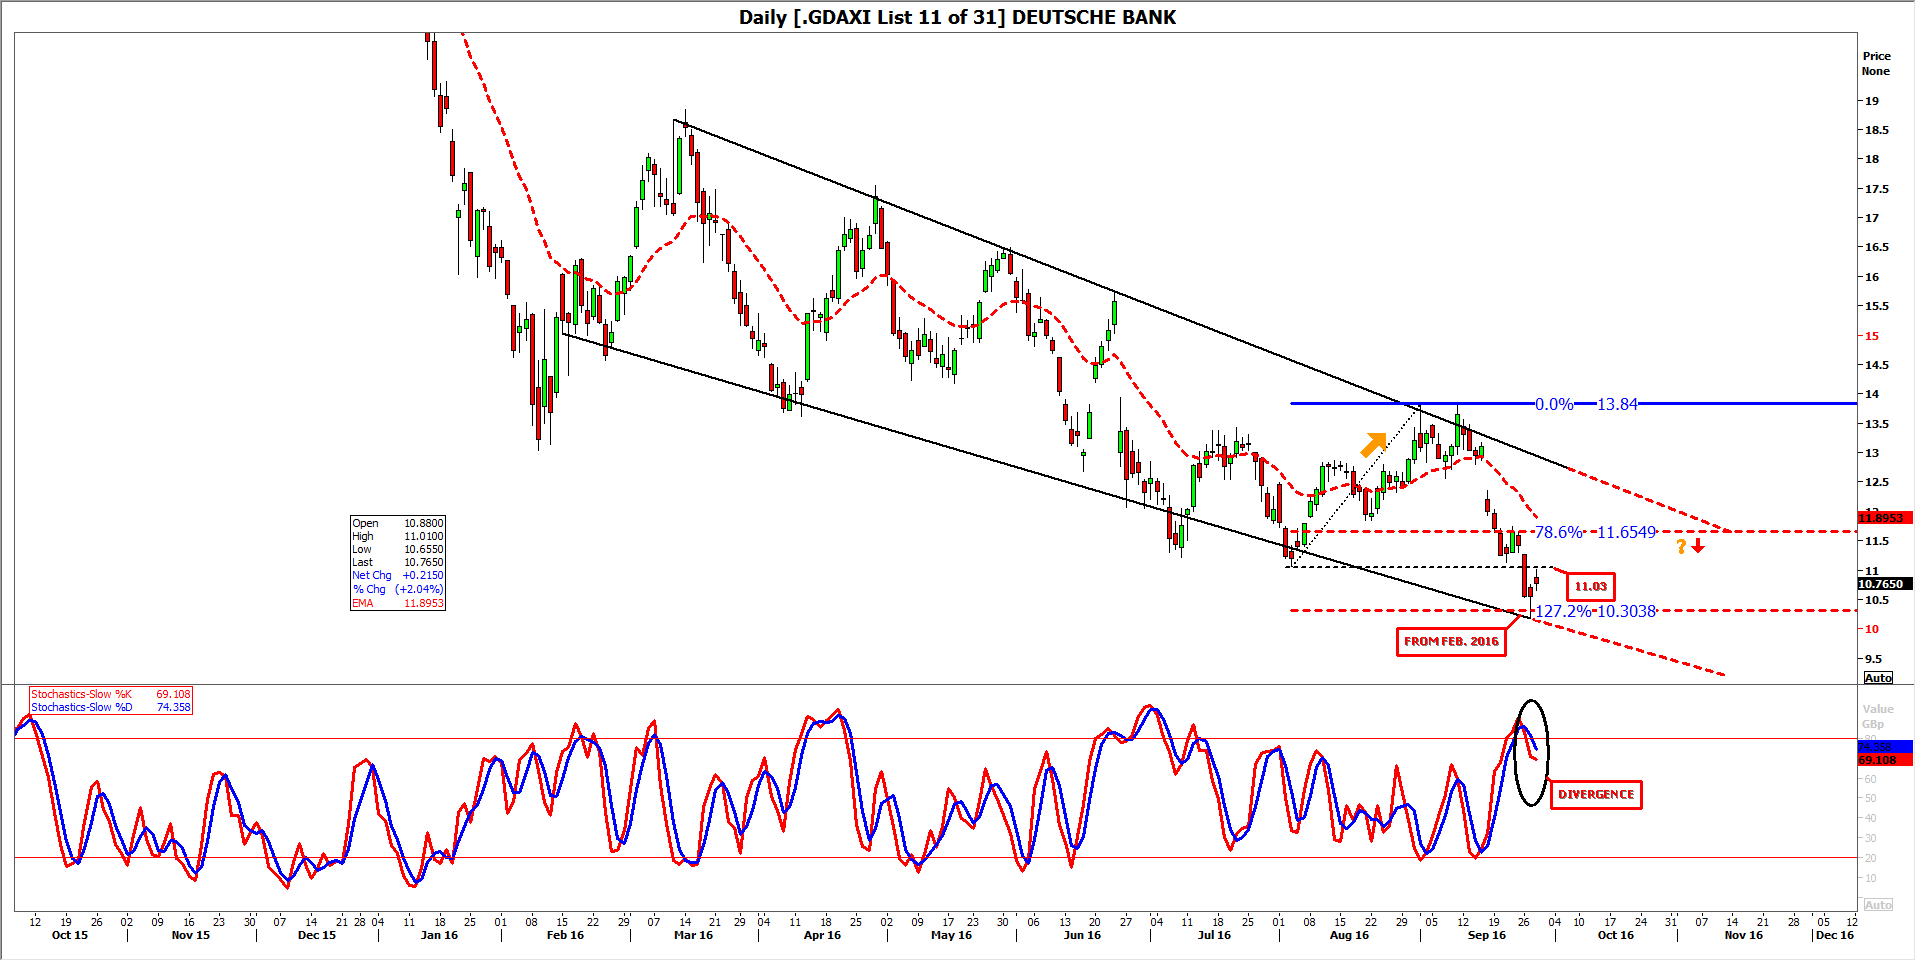Click the Nov 15 month label on time axis
The image size is (1916, 961).
click(191, 935)
